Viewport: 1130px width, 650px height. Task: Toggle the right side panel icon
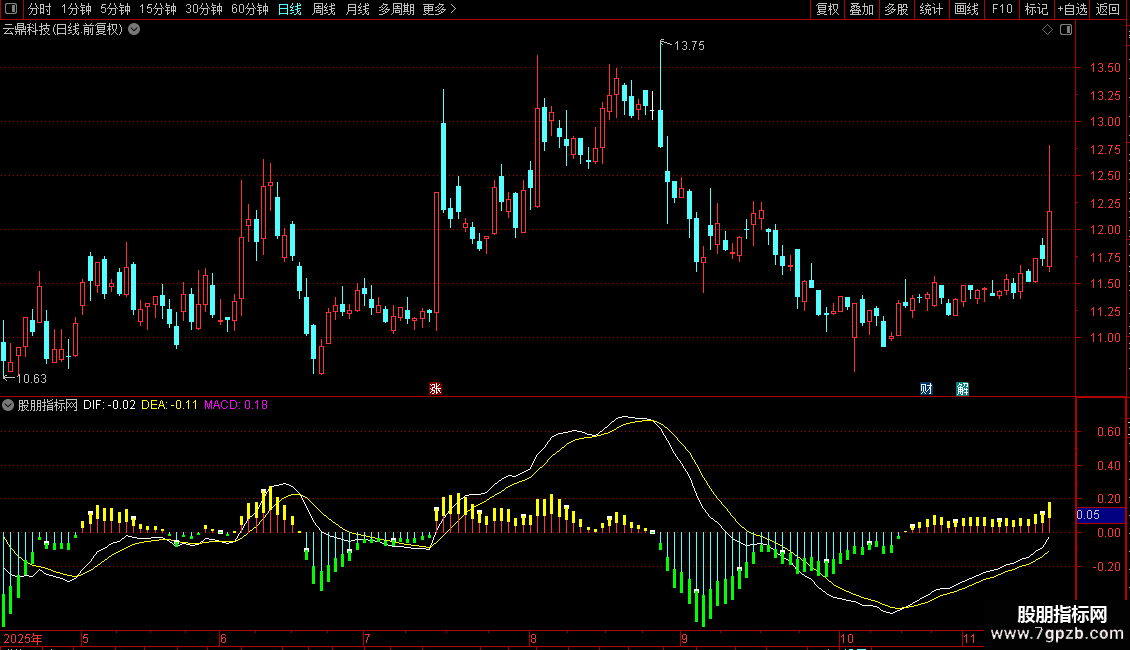click(1066, 30)
